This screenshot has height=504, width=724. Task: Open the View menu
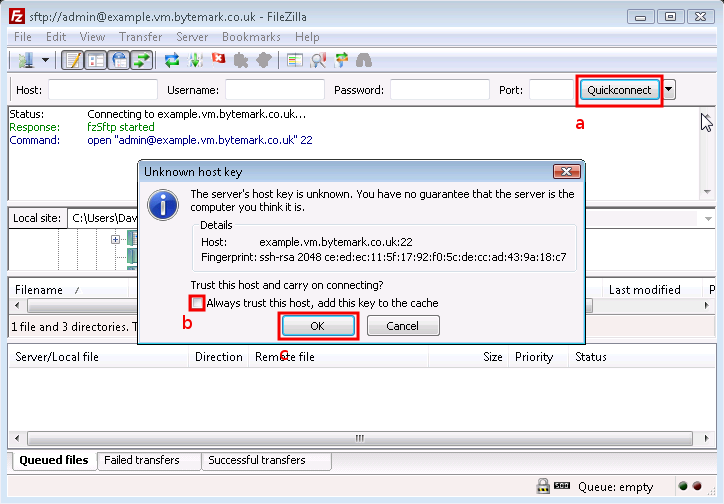tap(92, 36)
